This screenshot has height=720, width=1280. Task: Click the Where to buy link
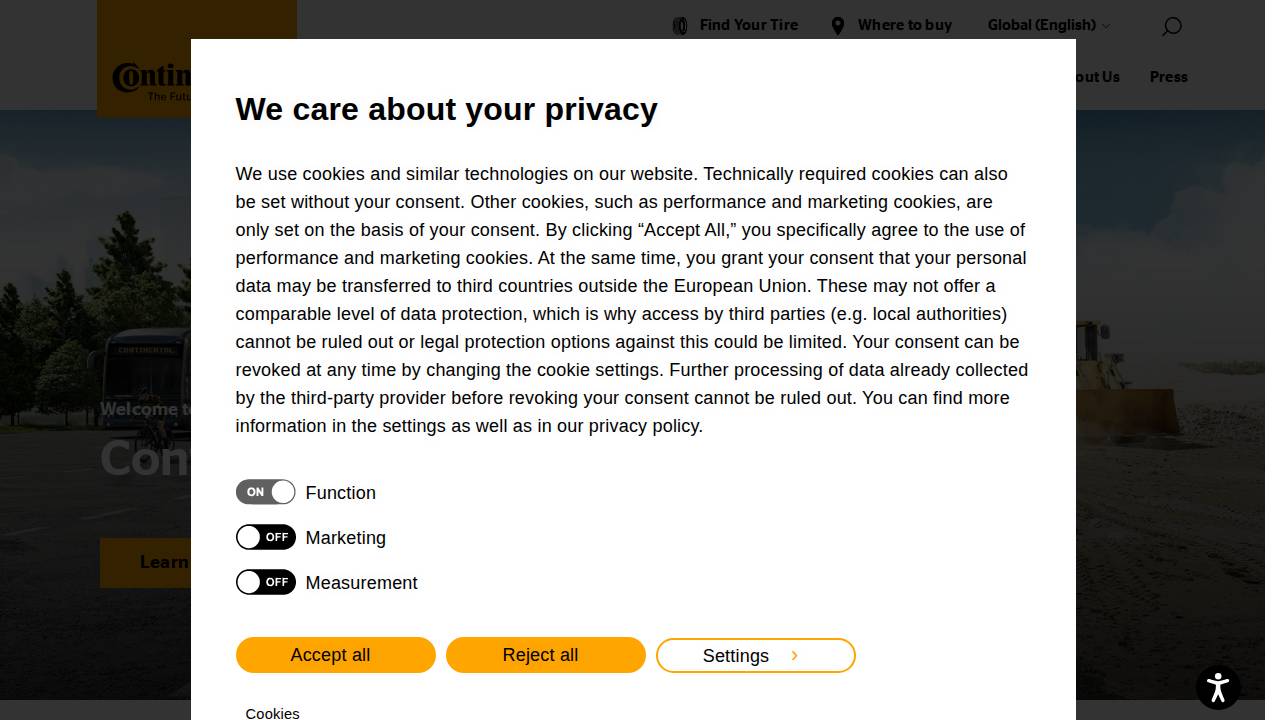[x=904, y=25]
